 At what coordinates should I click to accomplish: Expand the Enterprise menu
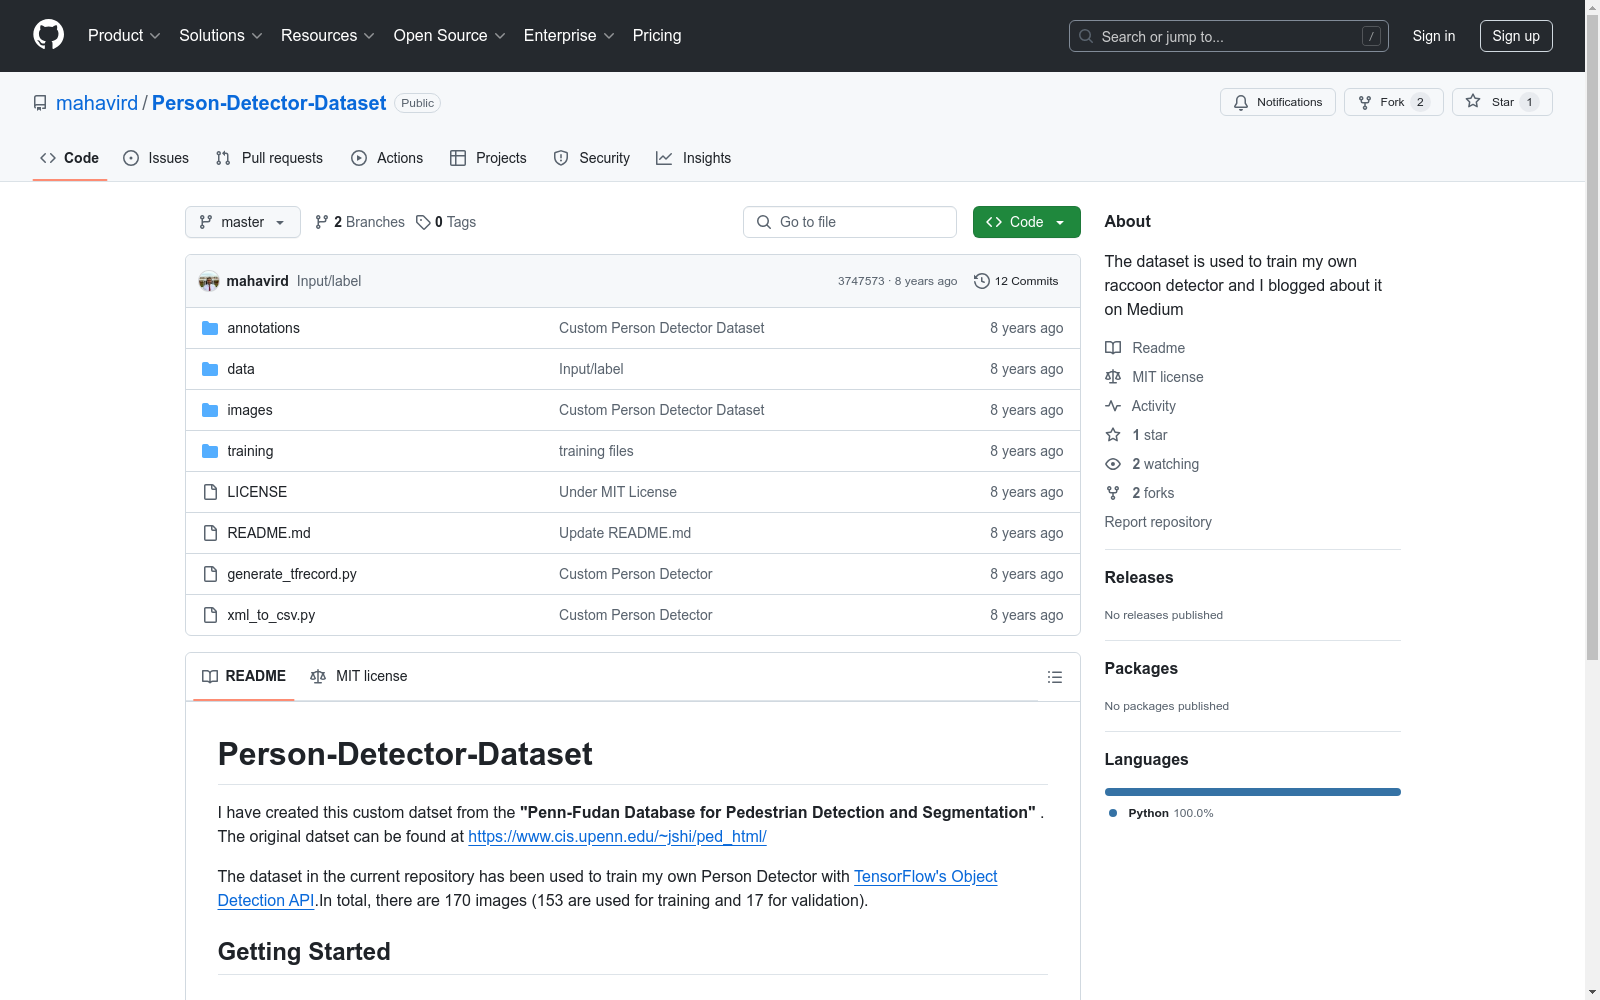coord(569,36)
